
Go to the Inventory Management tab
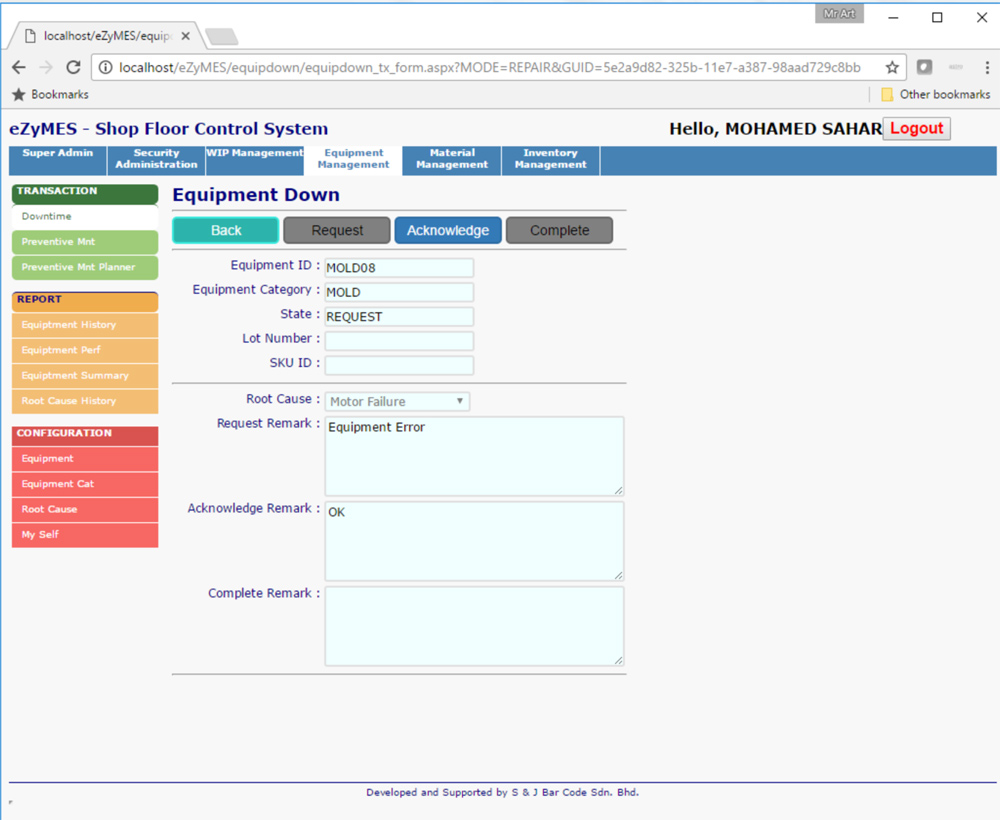(550, 160)
